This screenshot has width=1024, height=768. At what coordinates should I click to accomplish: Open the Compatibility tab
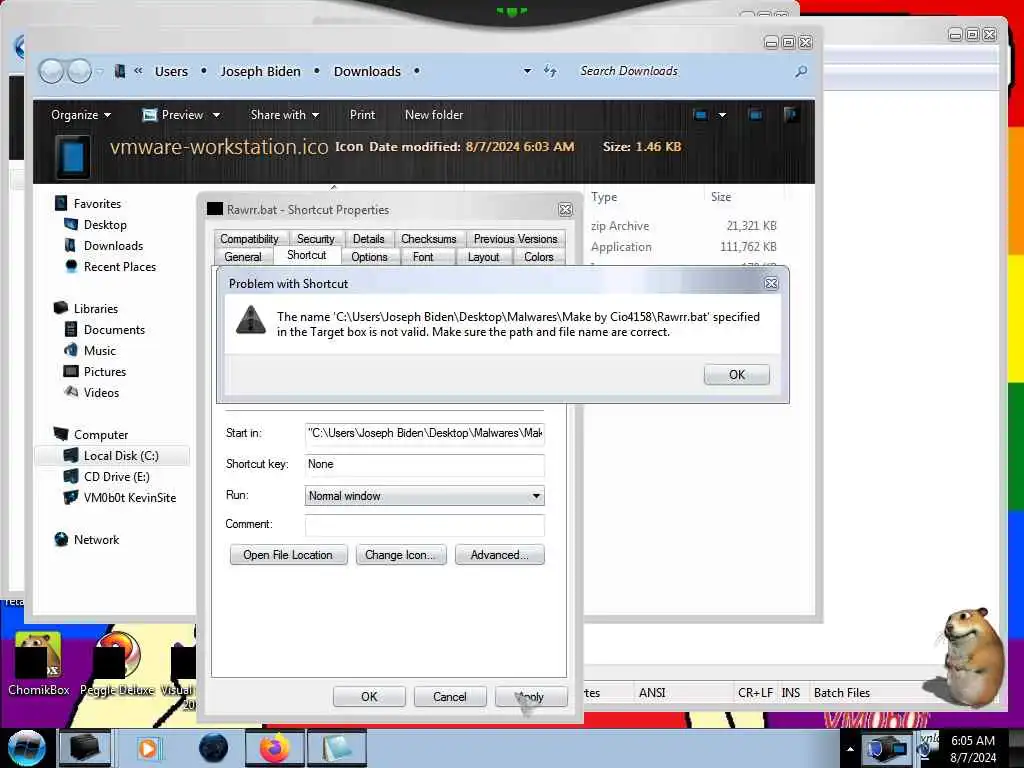[249, 239]
